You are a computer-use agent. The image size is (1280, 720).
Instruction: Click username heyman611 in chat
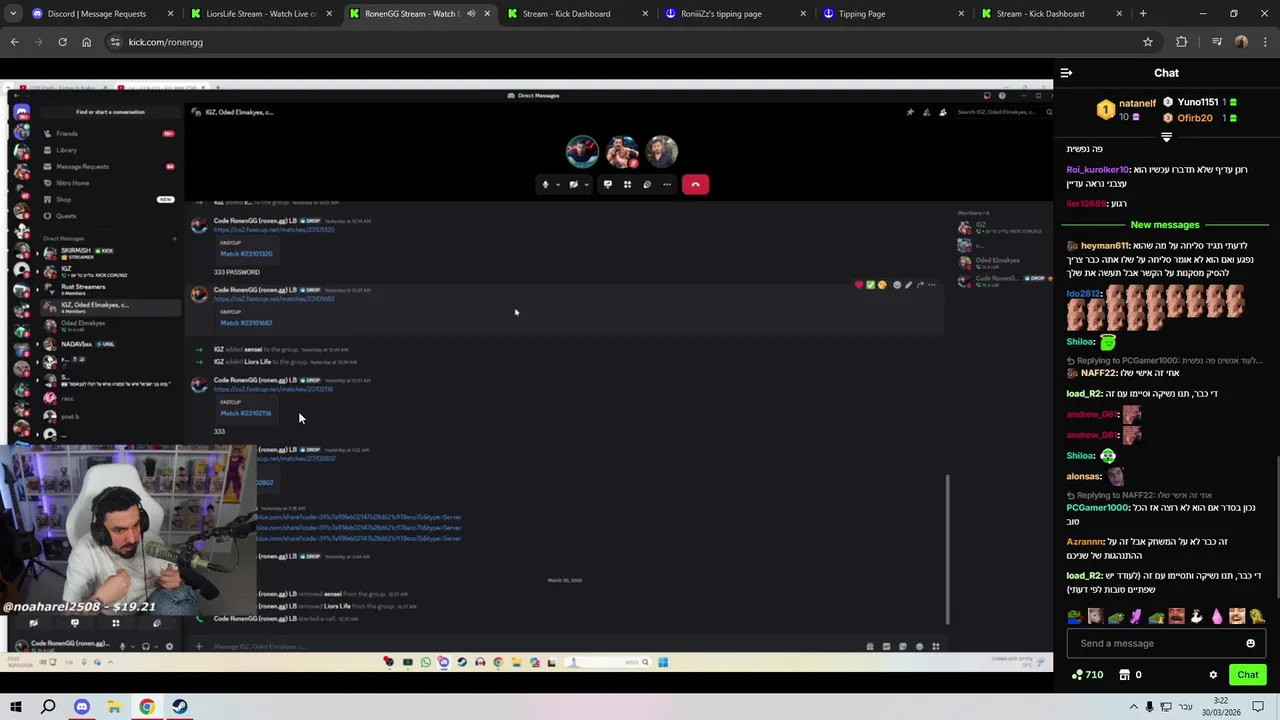pos(1104,246)
